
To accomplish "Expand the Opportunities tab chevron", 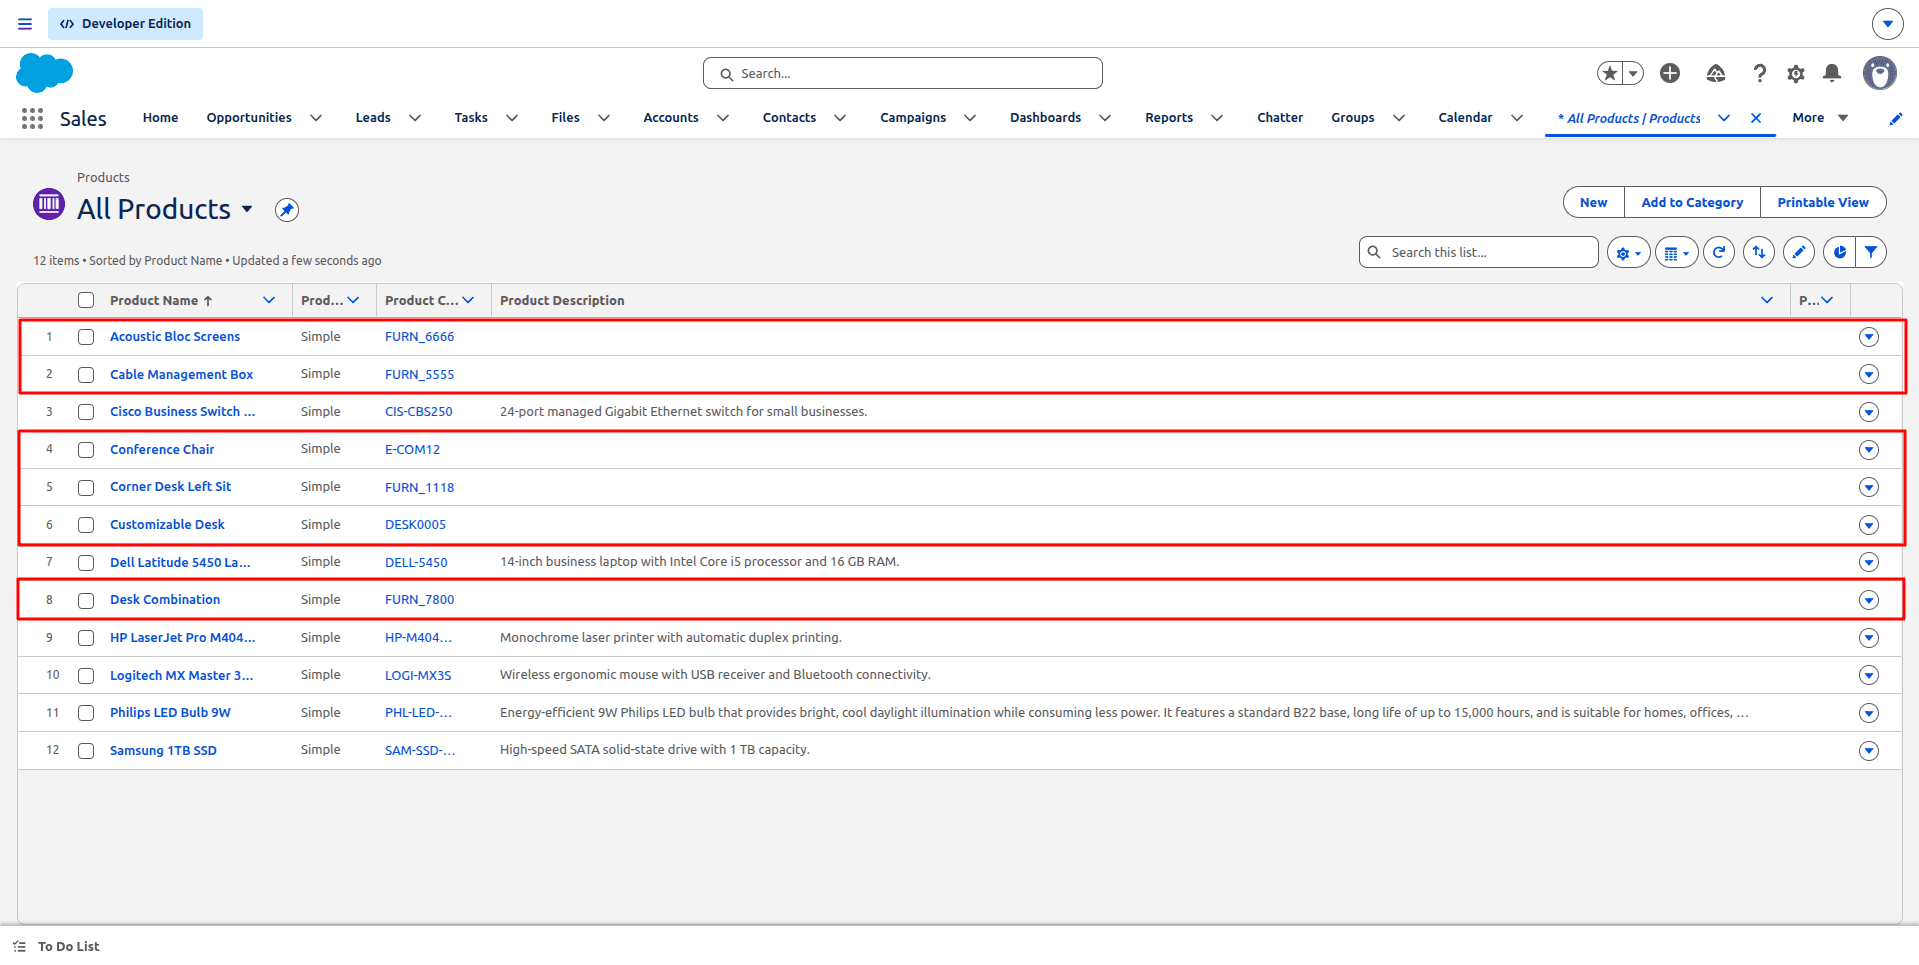I will 316,118.
